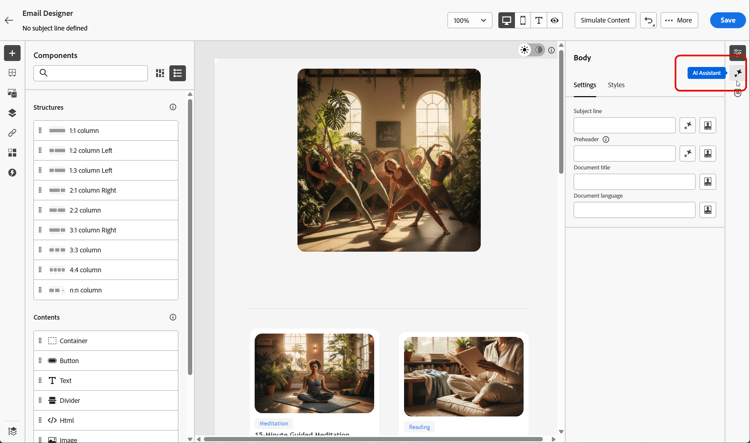
Task: Select the 2:2 column structure
Action: pyautogui.click(x=106, y=210)
